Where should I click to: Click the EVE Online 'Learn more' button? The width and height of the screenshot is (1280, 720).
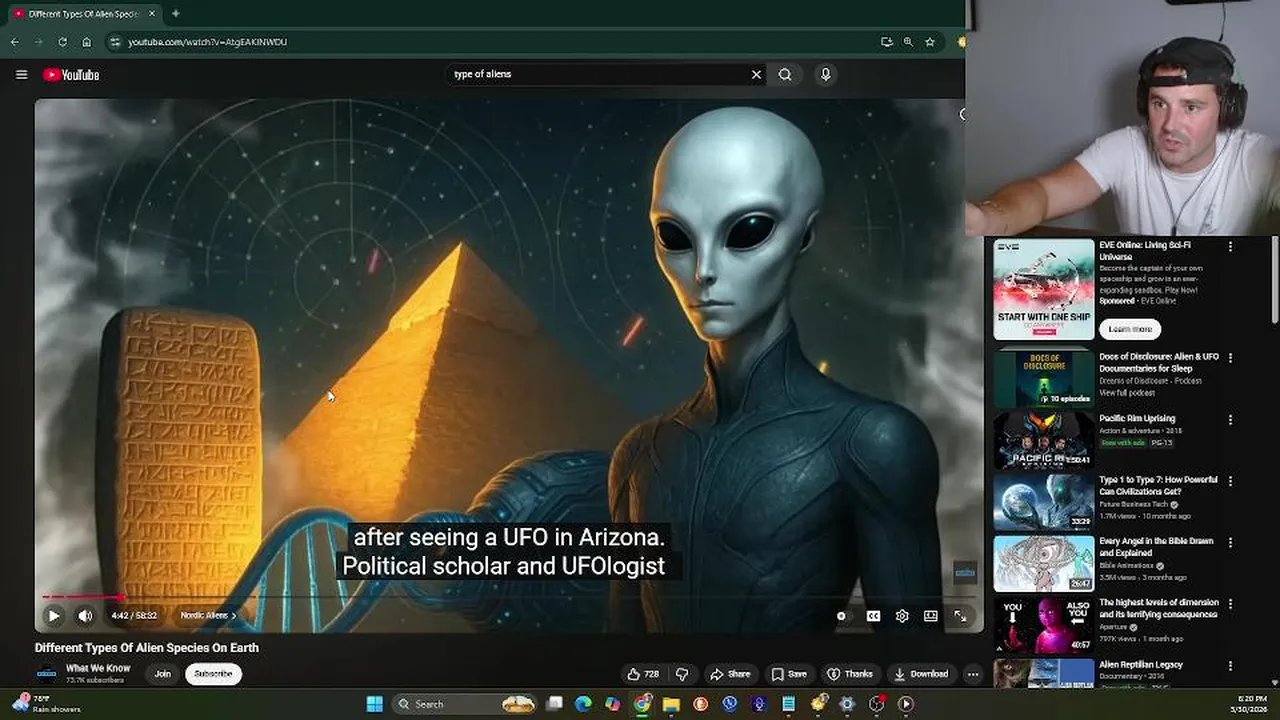1130,329
